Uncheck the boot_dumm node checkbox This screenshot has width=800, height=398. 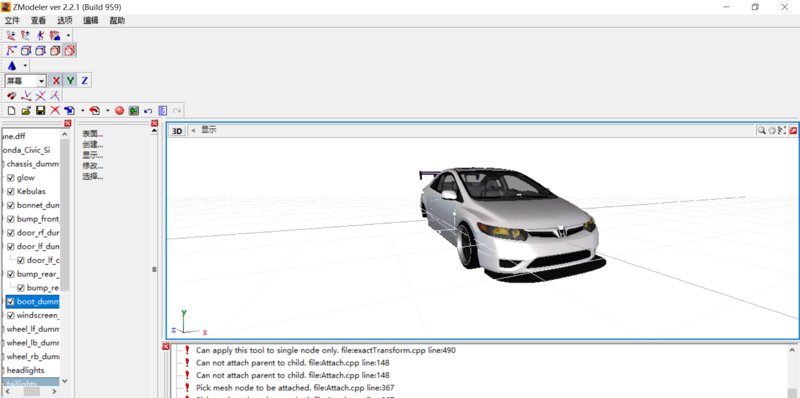[11, 302]
